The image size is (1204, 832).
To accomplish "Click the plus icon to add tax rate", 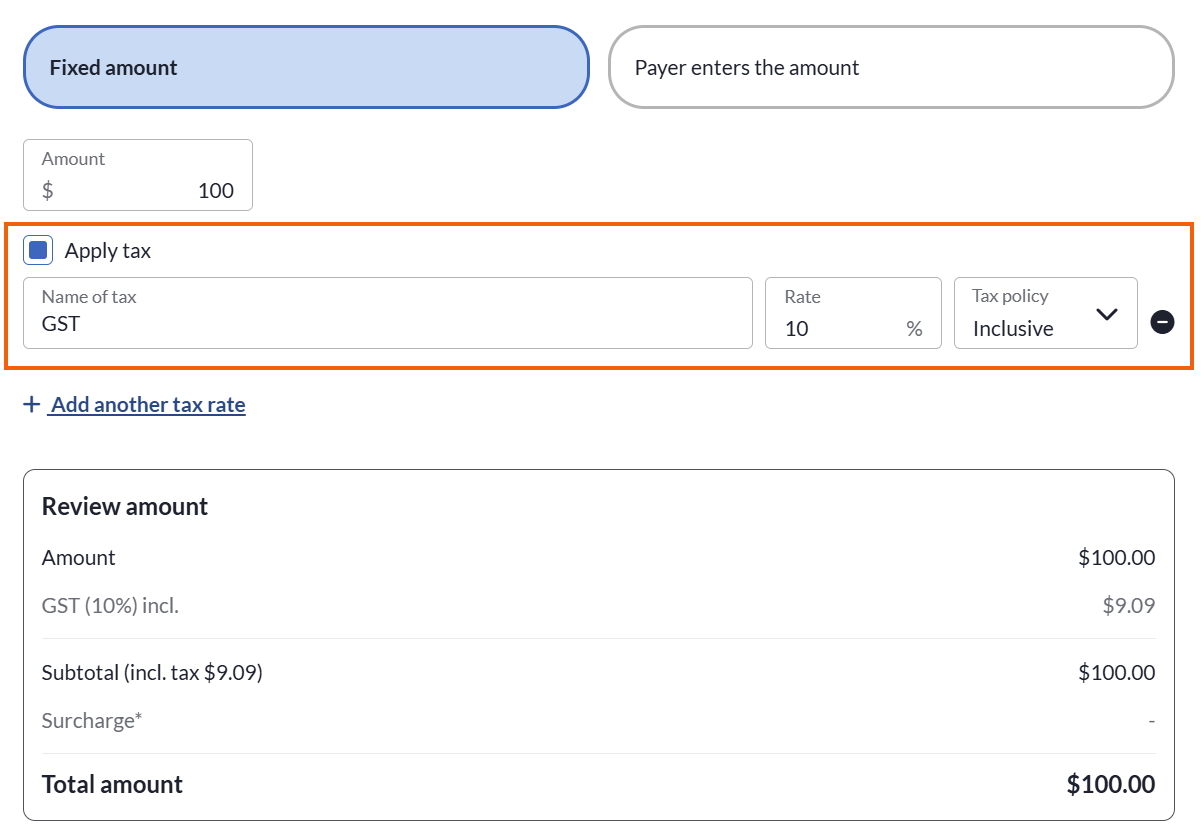I will click(32, 404).
